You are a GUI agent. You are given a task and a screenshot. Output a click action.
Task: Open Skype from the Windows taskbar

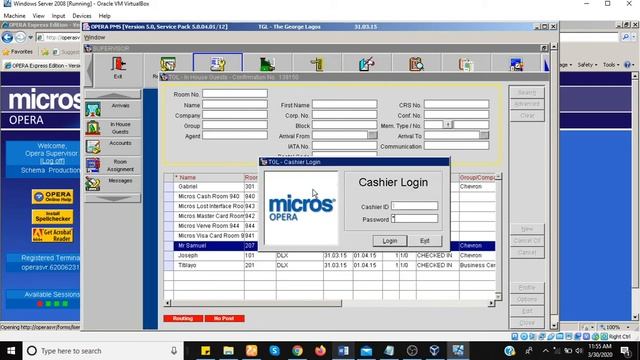pyautogui.click(x=274, y=351)
